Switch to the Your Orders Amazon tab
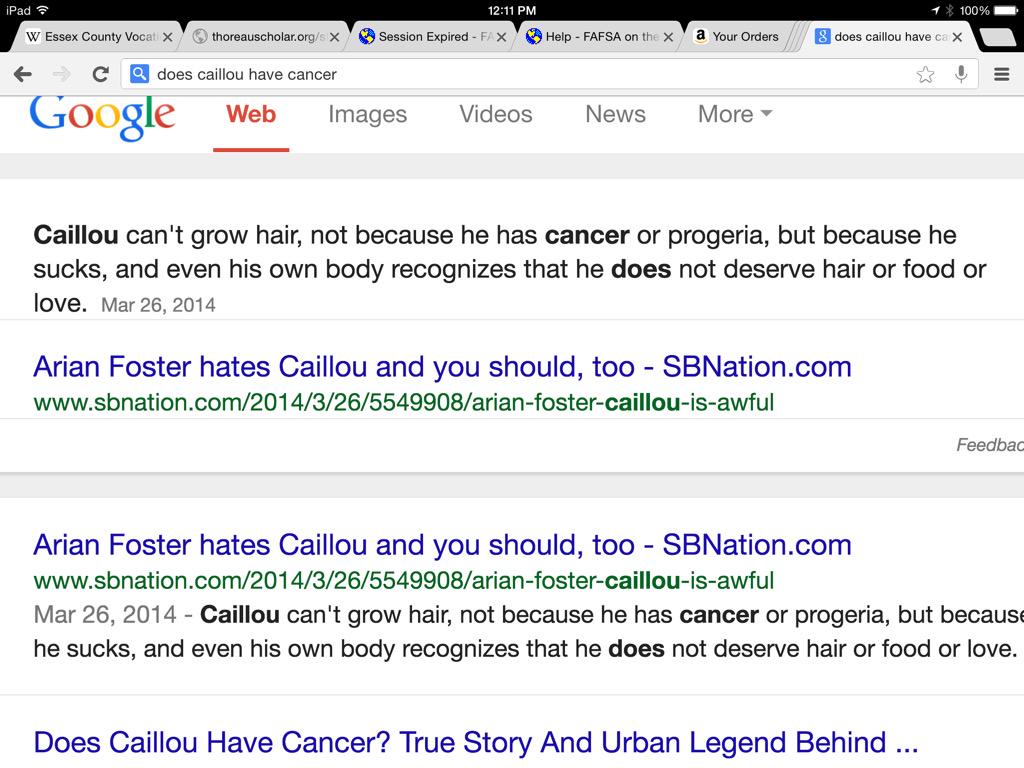Screen dimensions: 1024x768 (x=738, y=37)
